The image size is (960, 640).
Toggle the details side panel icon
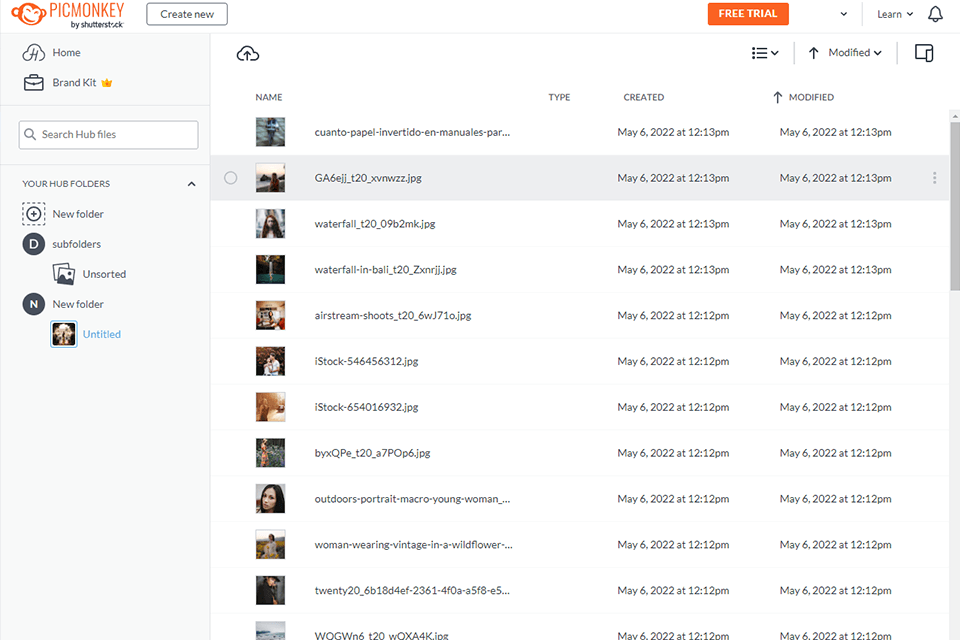click(924, 53)
